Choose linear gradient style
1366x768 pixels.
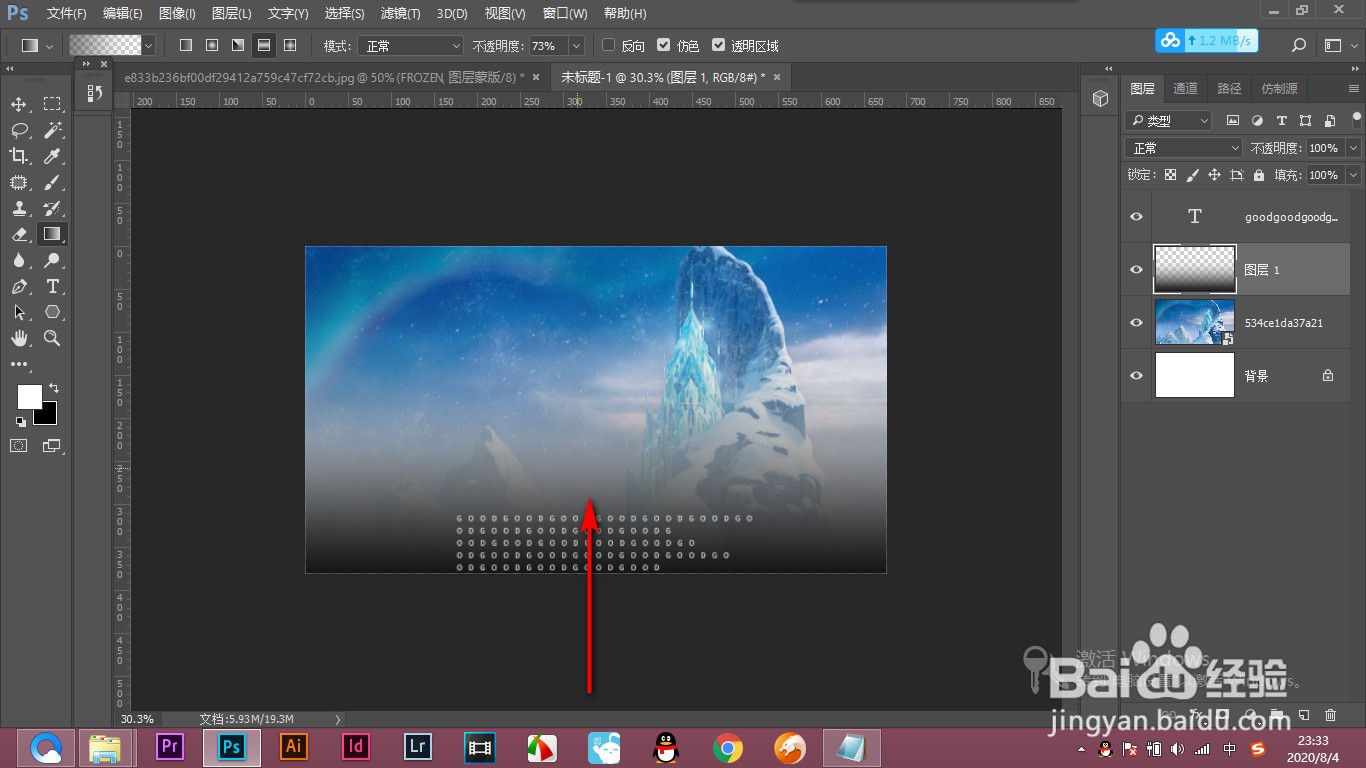tap(185, 45)
